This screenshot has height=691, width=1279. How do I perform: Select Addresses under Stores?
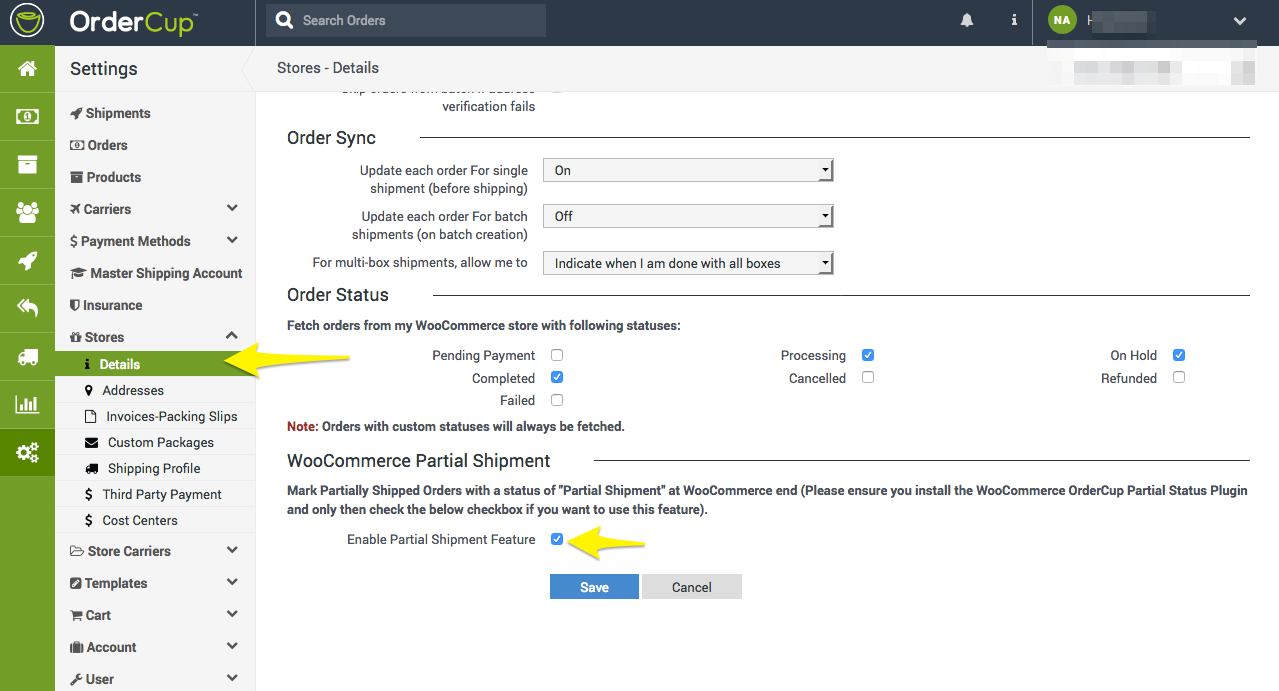(133, 390)
